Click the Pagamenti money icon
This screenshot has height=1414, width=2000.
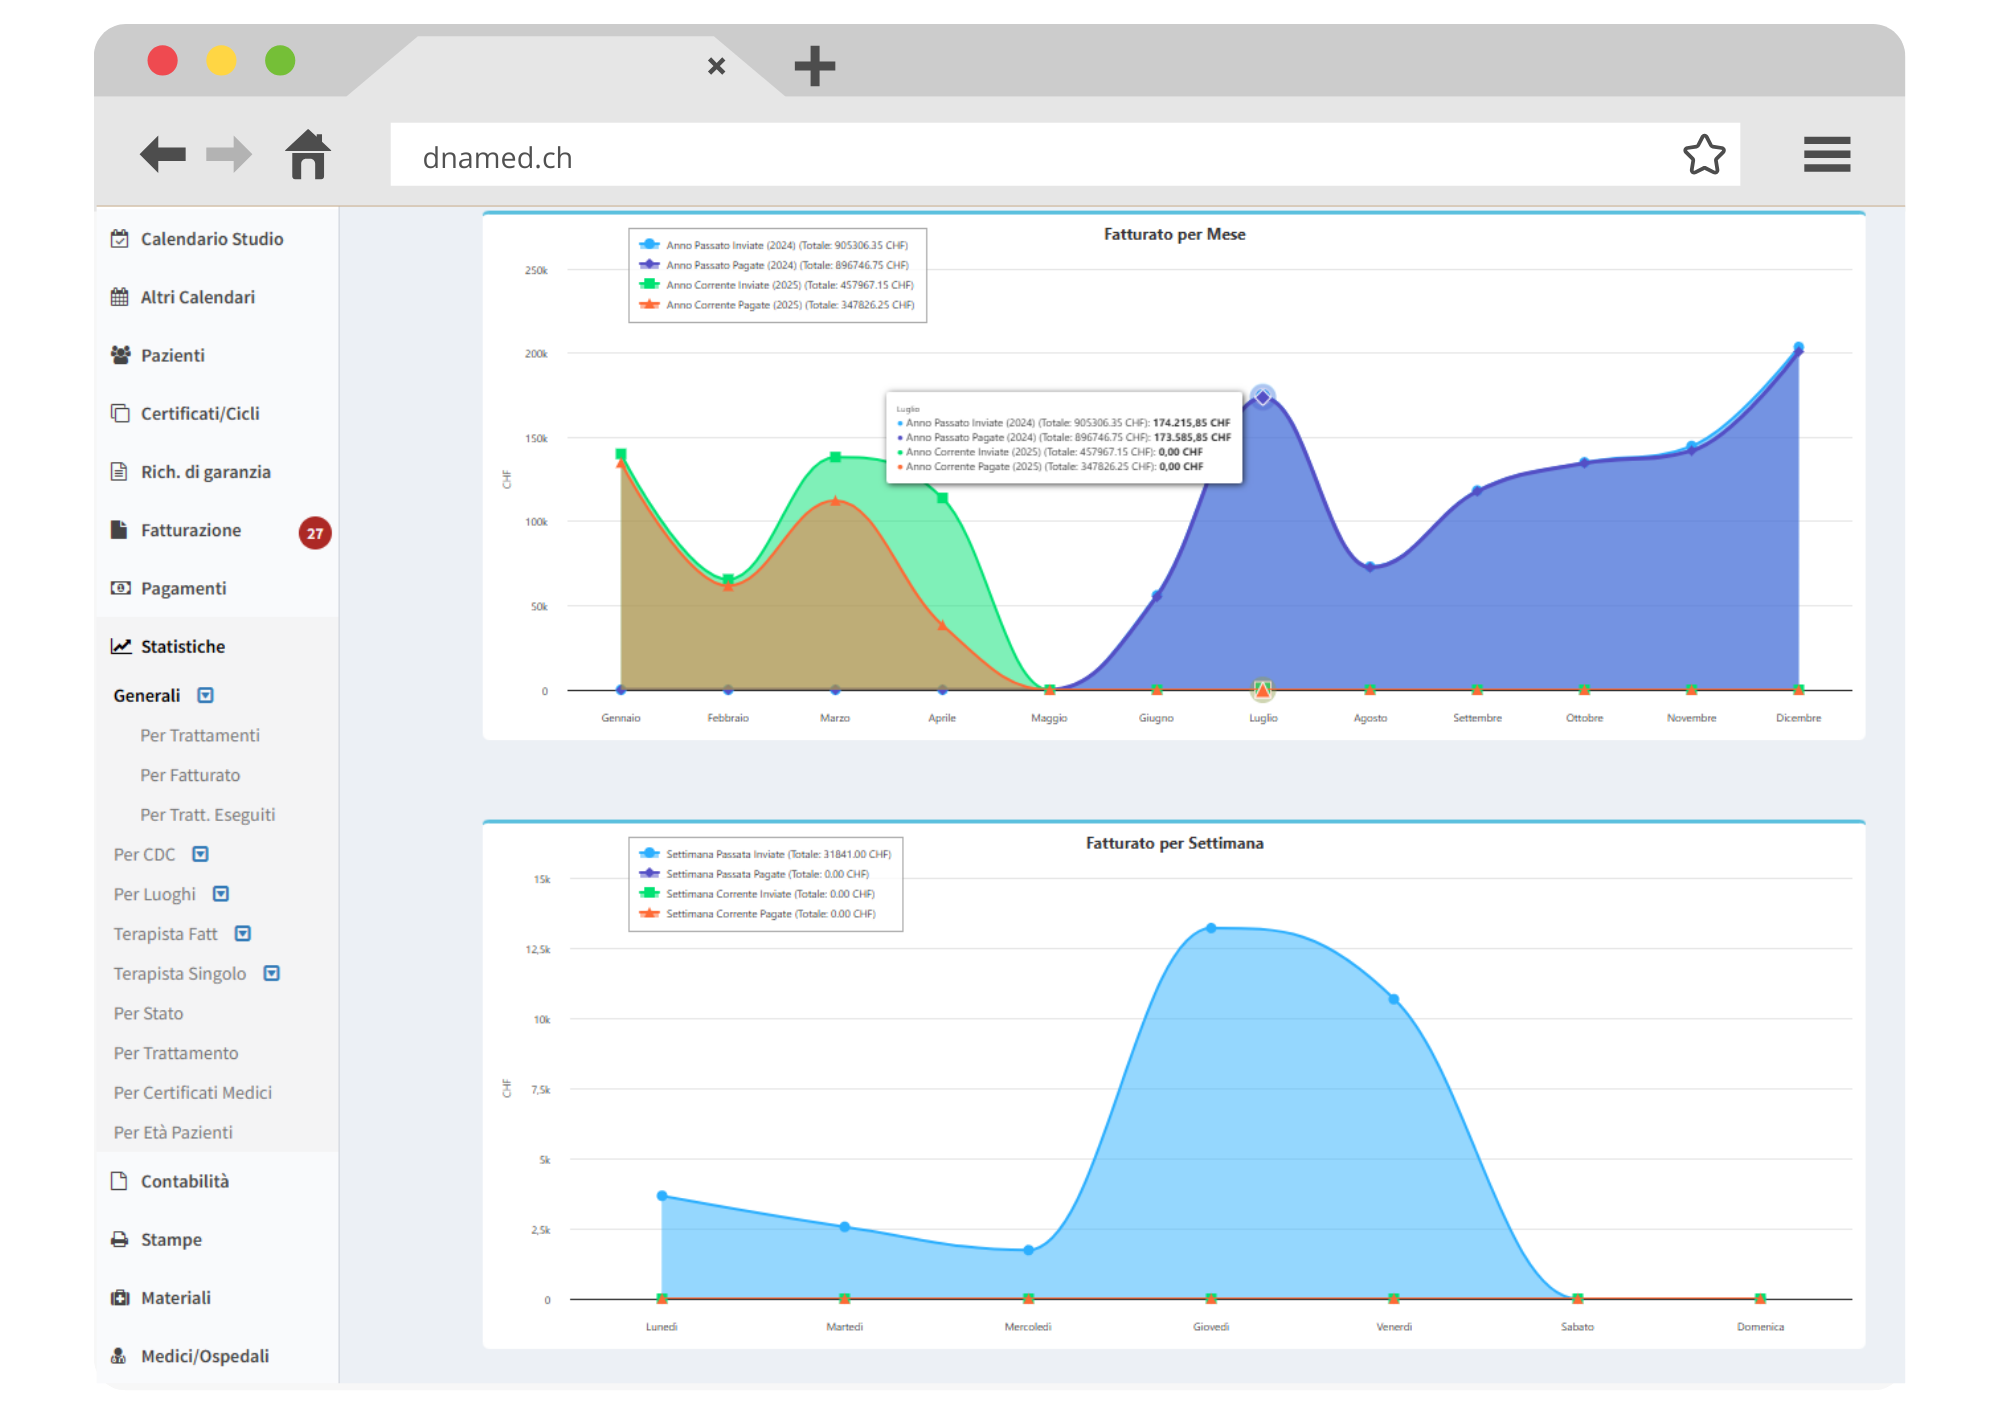(x=120, y=588)
